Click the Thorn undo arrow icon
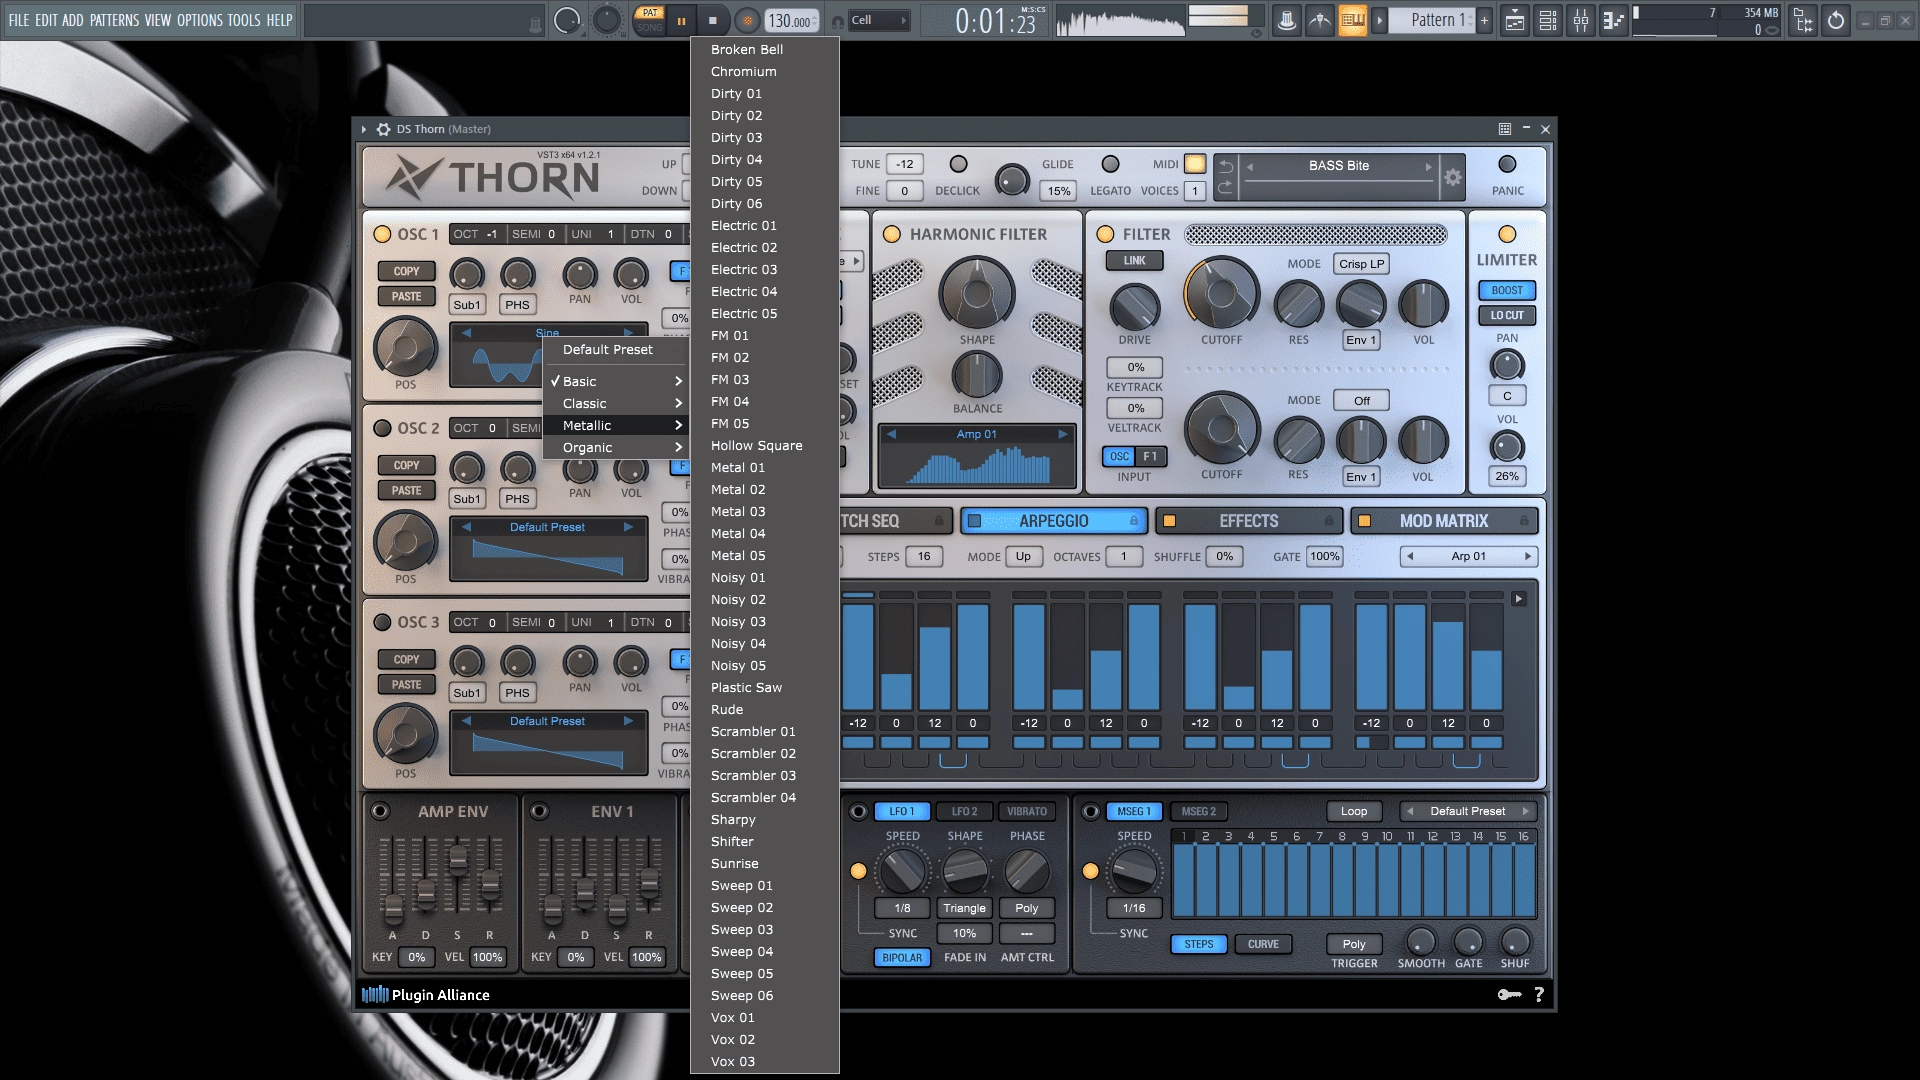This screenshot has height=1080, width=1920. [1226, 166]
